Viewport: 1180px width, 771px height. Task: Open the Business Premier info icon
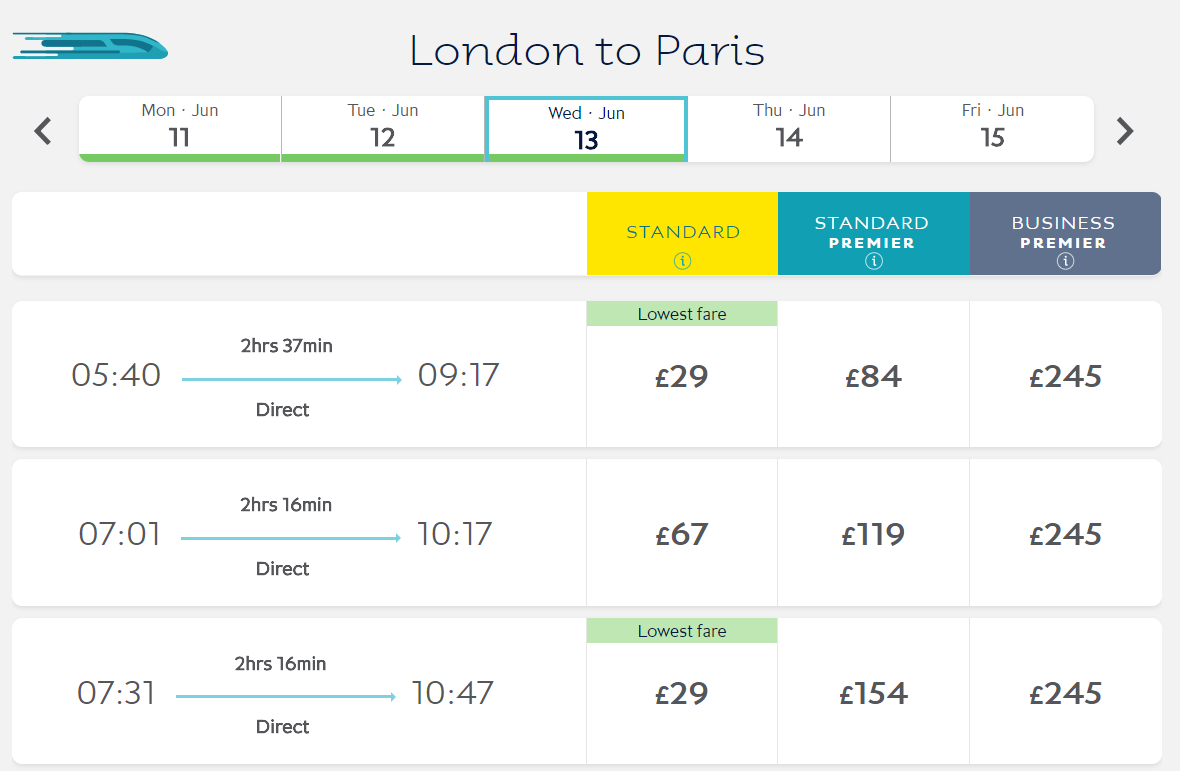[1066, 260]
